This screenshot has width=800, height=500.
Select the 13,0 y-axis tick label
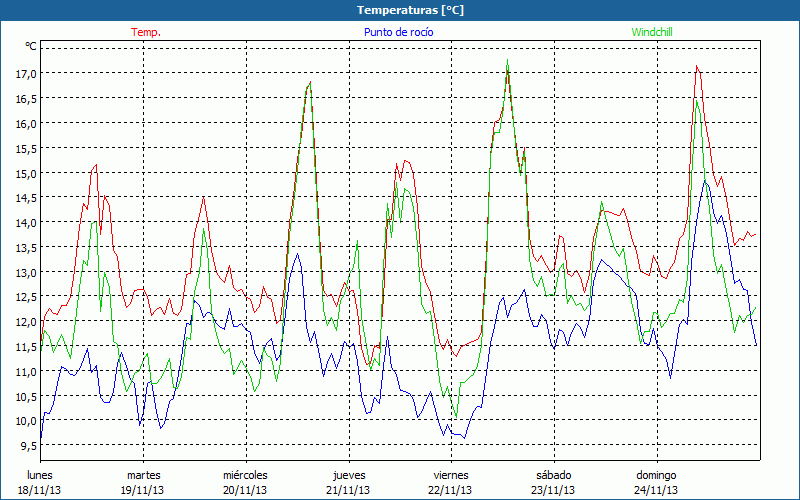tap(25, 272)
